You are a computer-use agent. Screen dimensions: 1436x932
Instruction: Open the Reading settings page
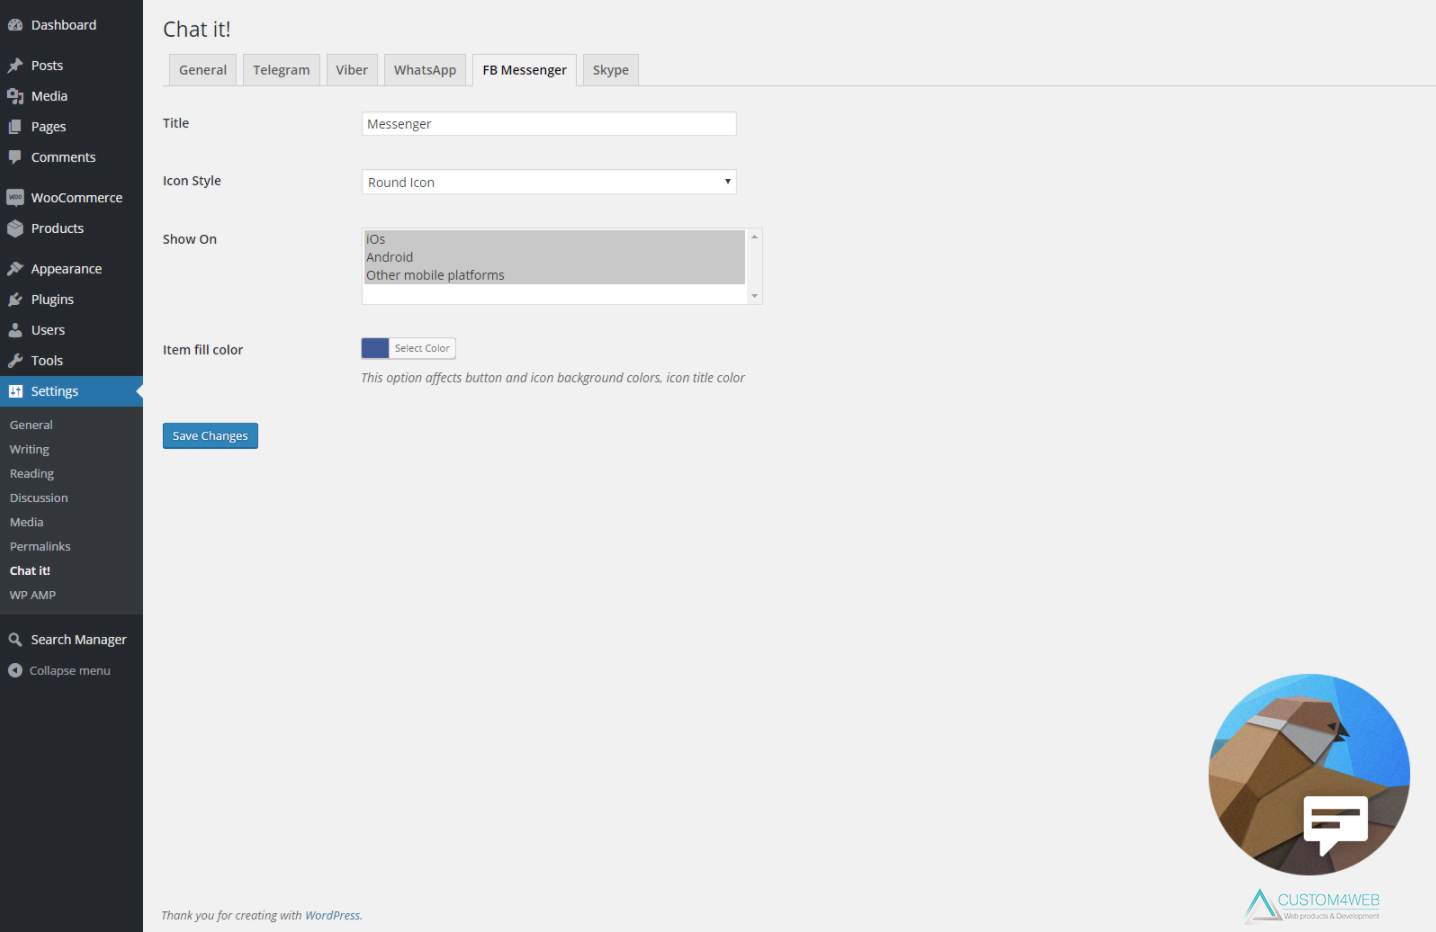[32, 474]
